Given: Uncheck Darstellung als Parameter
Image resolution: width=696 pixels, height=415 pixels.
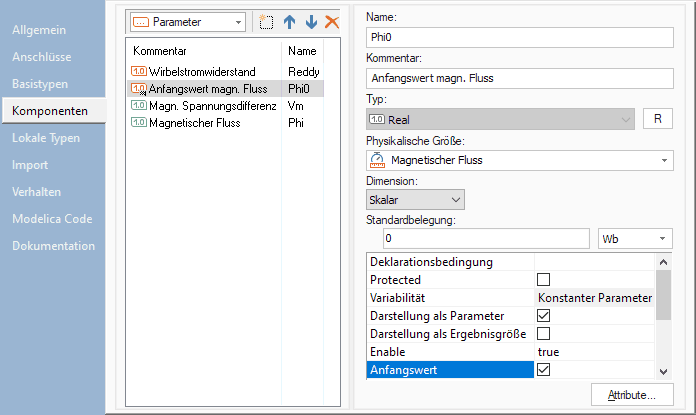Looking at the screenshot, I should pyautogui.click(x=544, y=316).
